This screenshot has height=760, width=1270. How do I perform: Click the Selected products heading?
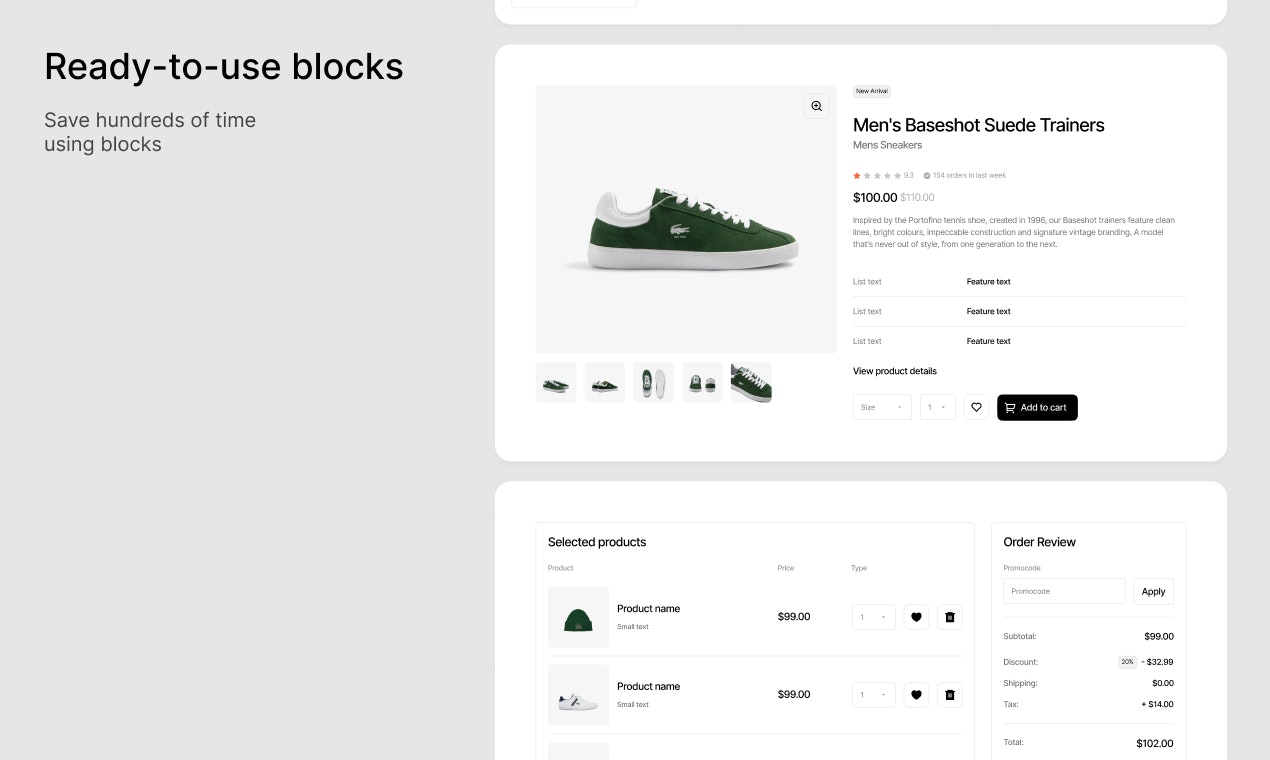597,542
